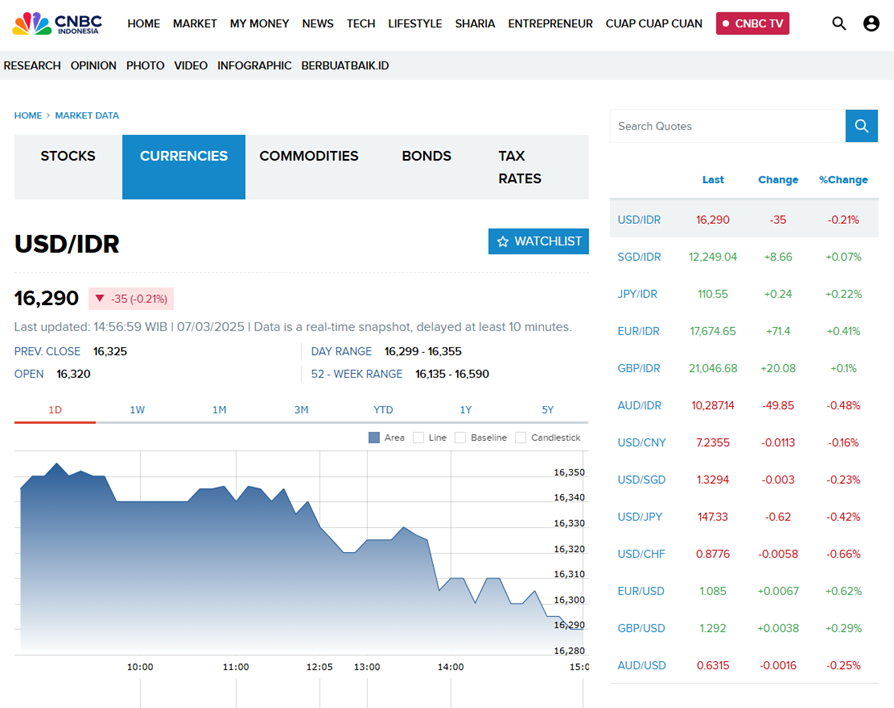Viewport: 894px width, 708px height.
Task: Click the blue Search Quotes magnifier button
Action: click(861, 126)
